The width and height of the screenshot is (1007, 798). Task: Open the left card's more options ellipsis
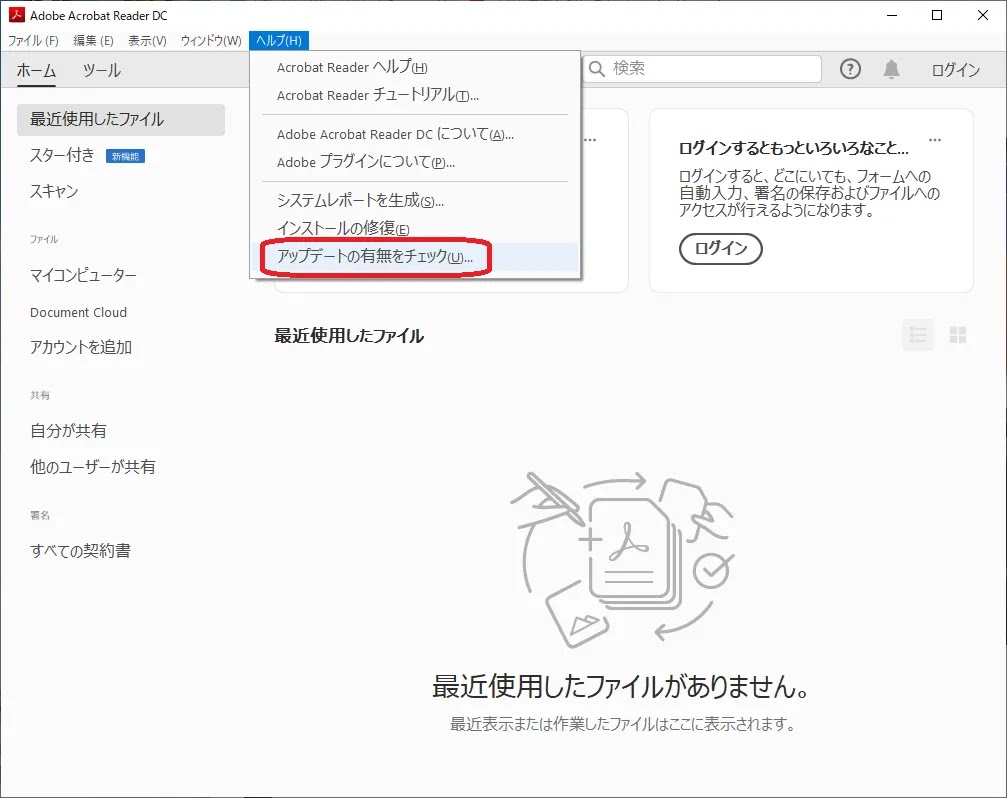pos(590,139)
